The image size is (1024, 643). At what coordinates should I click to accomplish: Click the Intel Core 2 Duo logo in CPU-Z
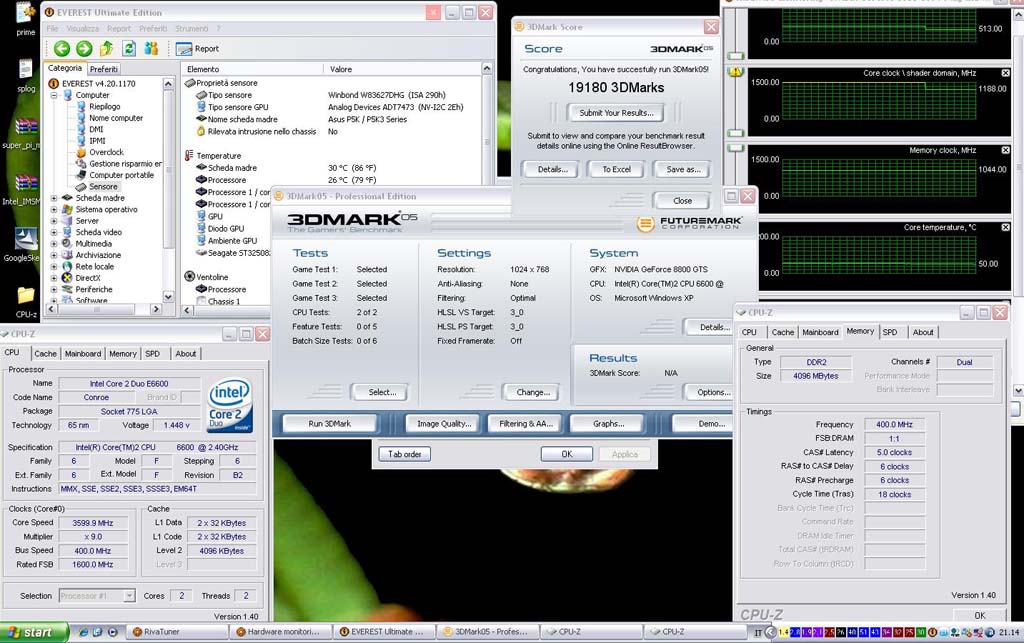click(229, 406)
